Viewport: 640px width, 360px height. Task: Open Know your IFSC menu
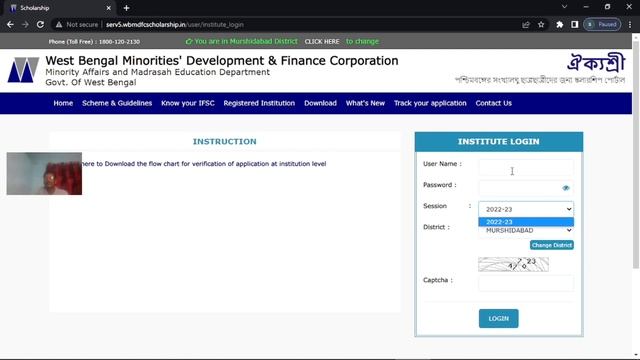coord(188,103)
